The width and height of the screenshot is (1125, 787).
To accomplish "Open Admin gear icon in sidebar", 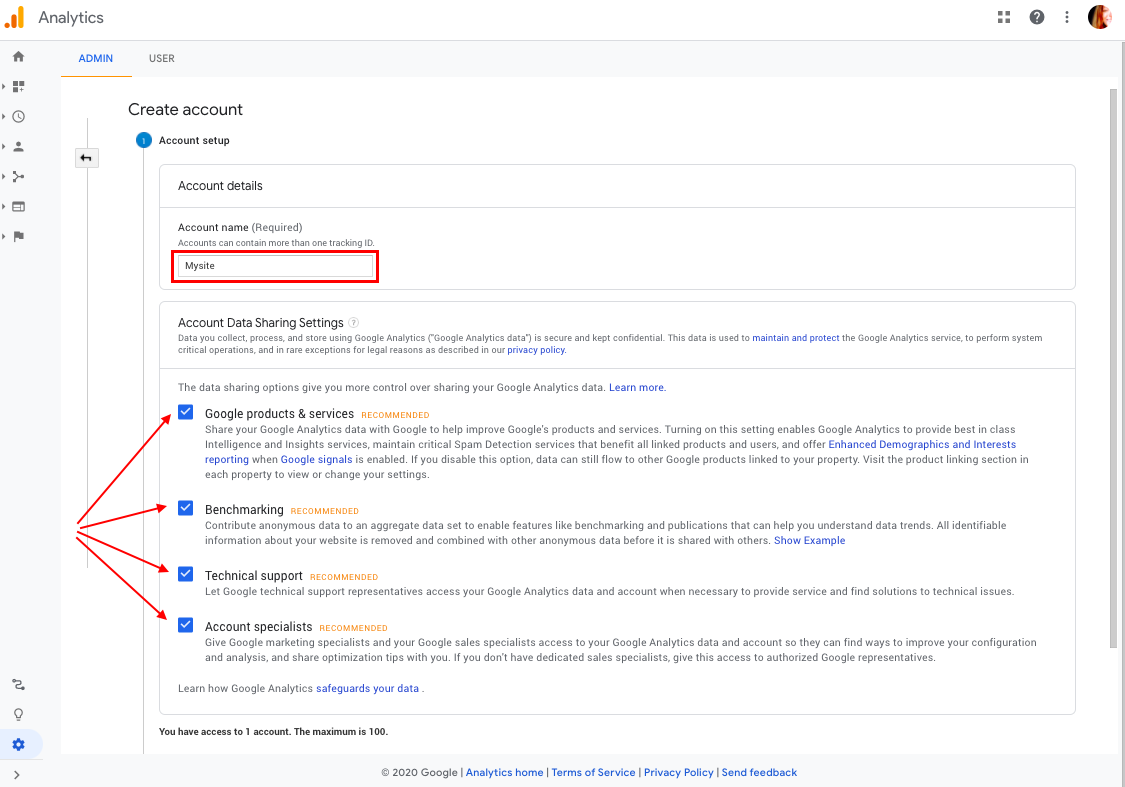I will 19,745.
